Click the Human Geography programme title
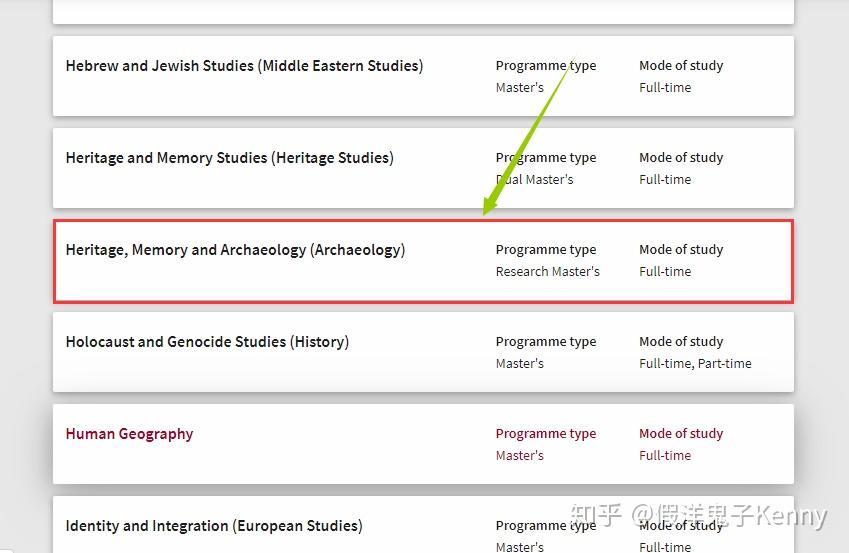849x553 pixels. pyautogui.click(x=129, y=434)
